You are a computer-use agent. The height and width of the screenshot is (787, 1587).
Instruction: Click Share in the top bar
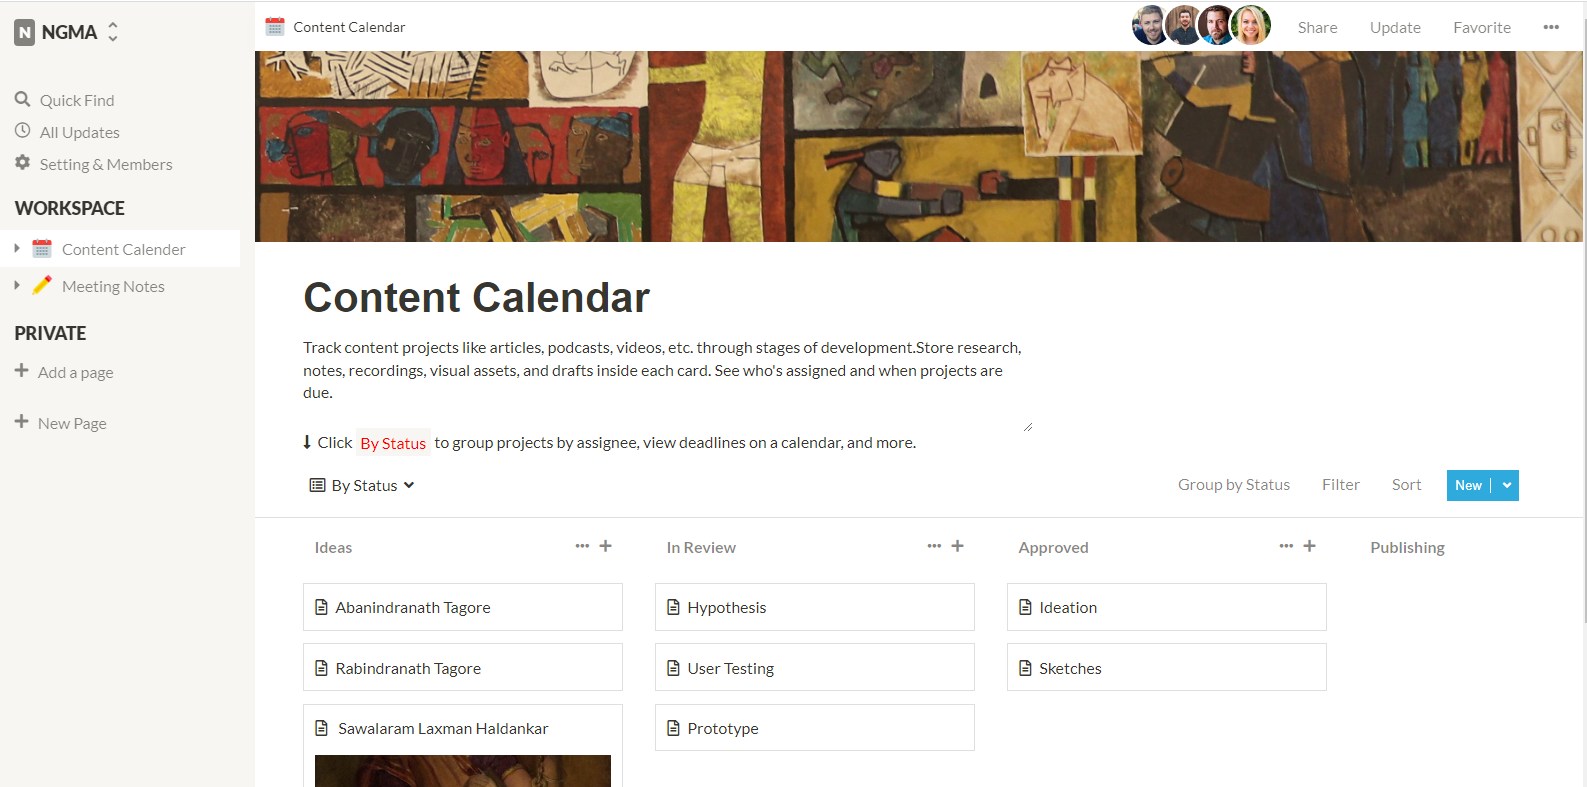point(1317,27)
